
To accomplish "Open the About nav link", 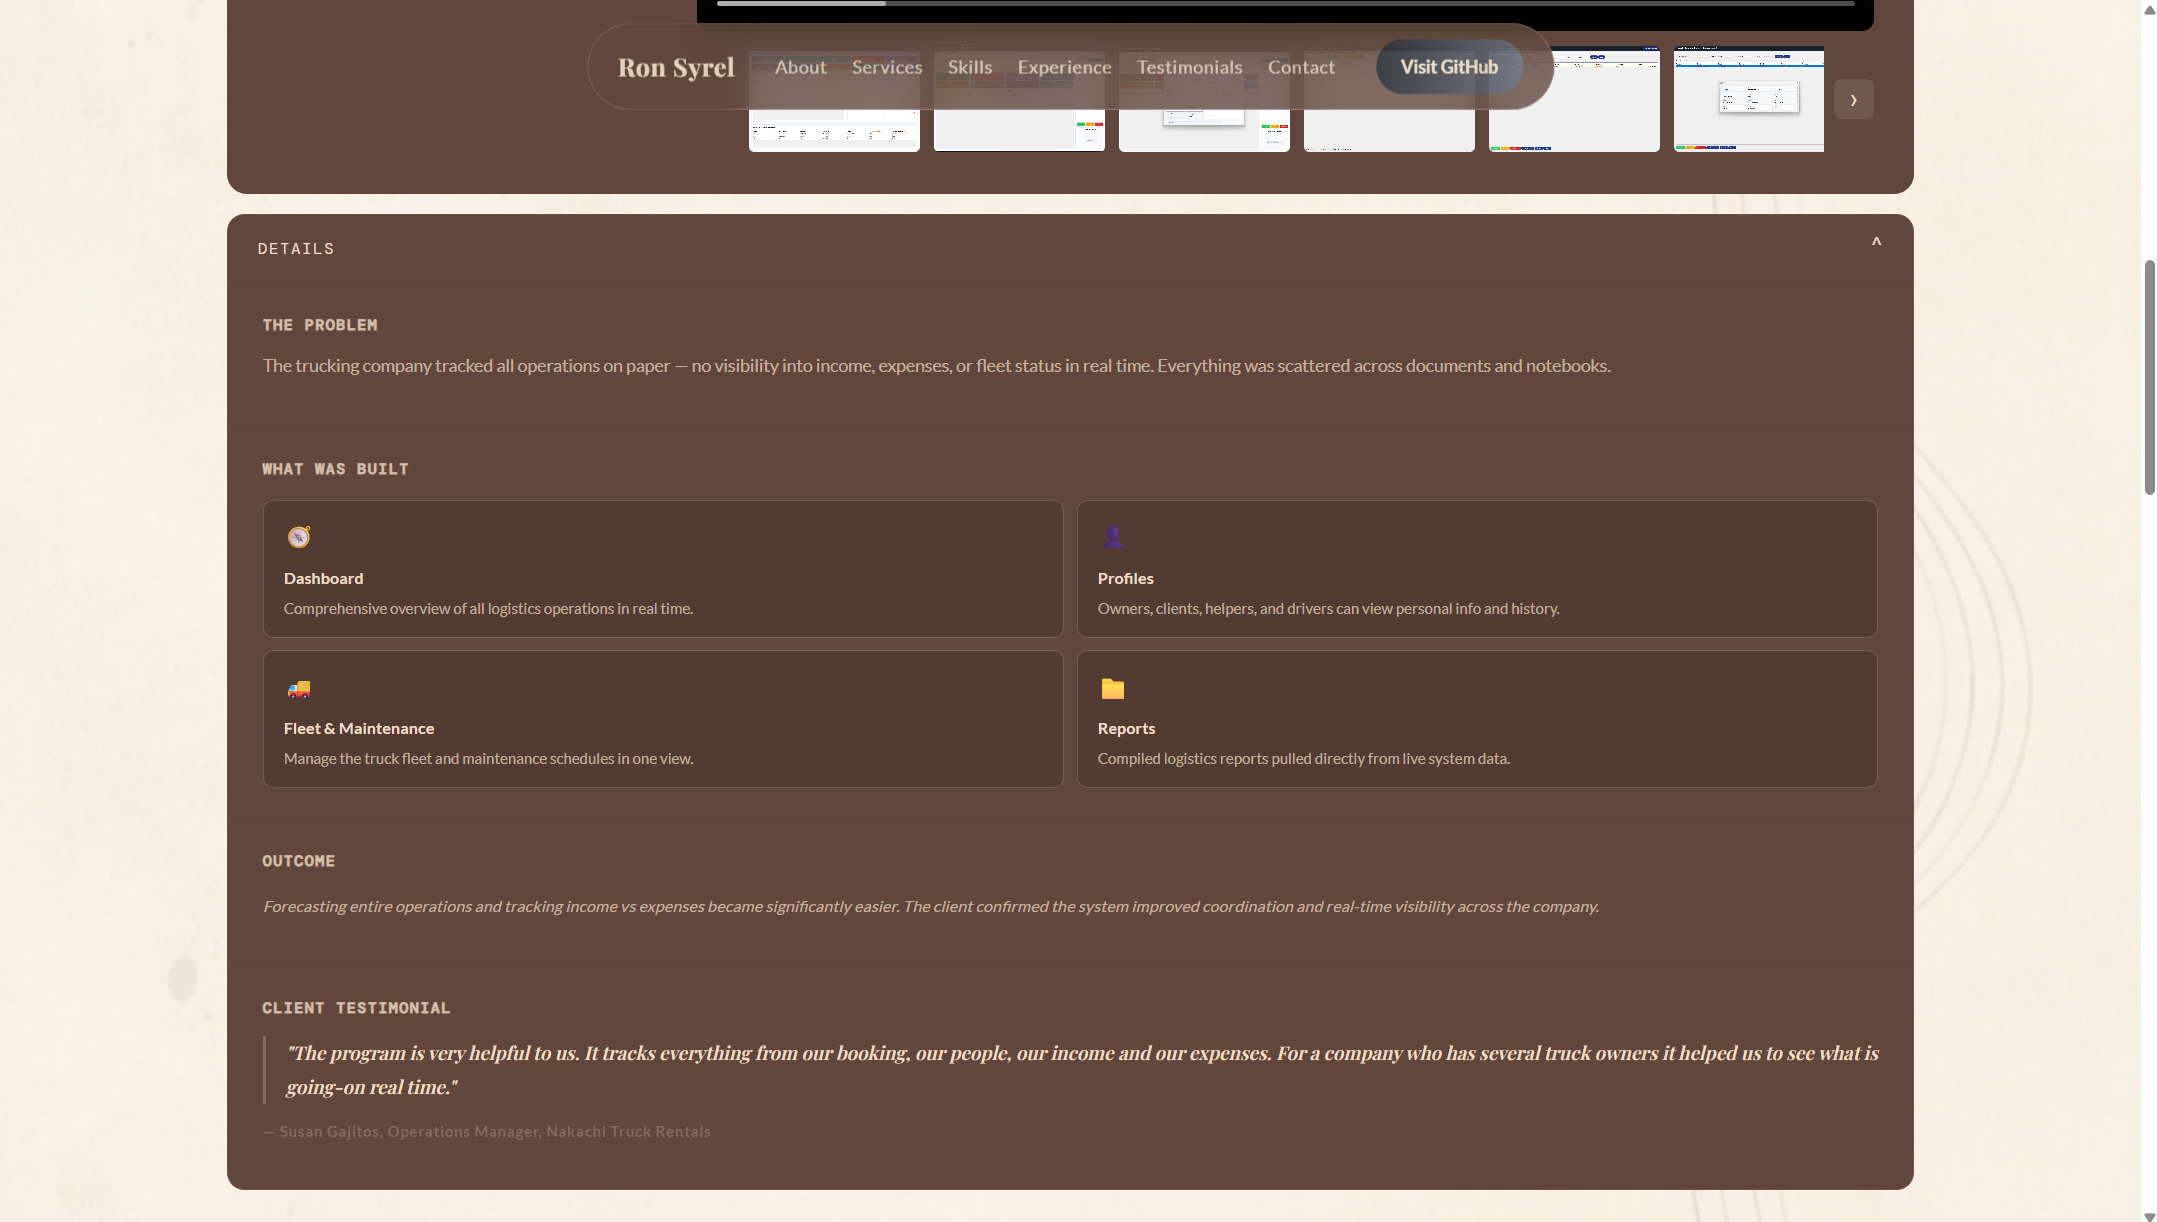I will point(800,67).
